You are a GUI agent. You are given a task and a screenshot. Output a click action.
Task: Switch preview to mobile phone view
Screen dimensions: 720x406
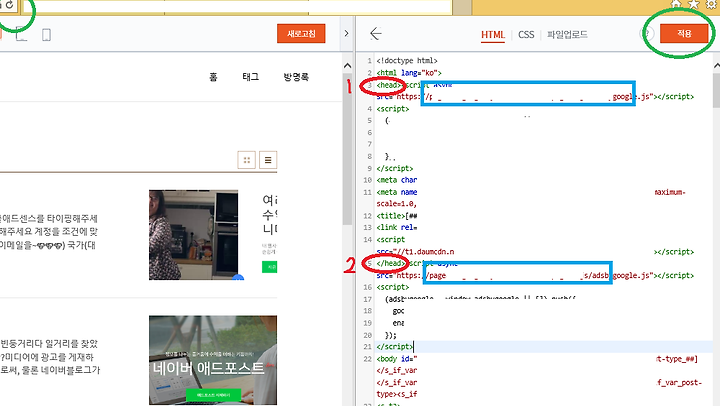pos(46,34)
